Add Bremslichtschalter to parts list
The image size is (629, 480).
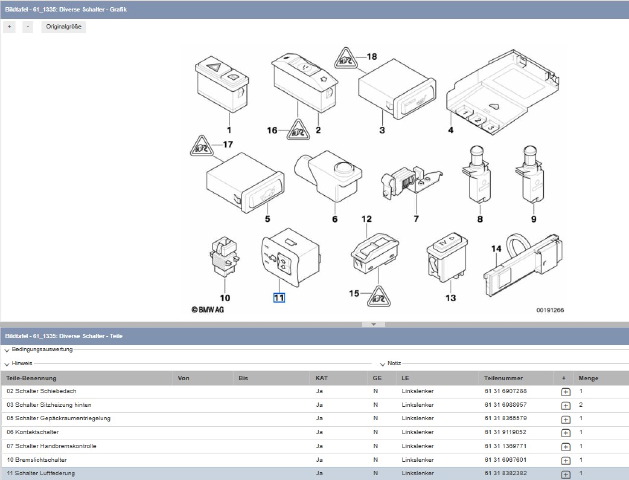tap(565, 461)
